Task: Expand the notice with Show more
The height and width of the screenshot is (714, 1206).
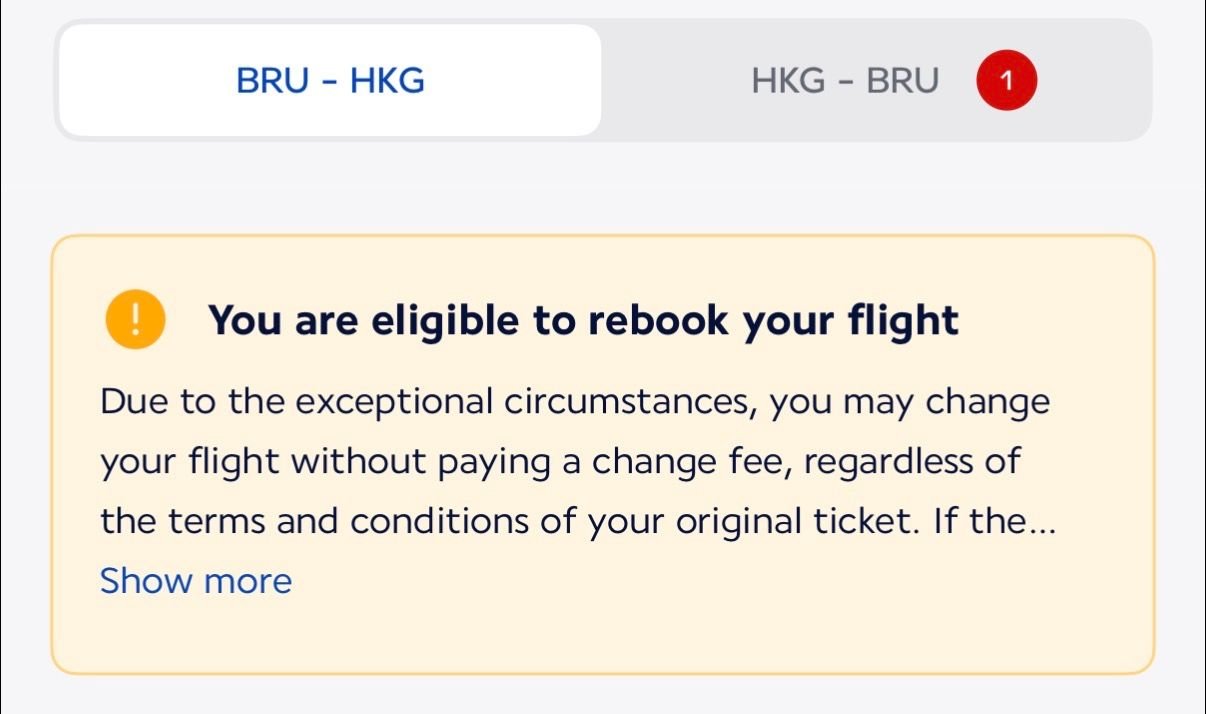Action: [196, 581]
